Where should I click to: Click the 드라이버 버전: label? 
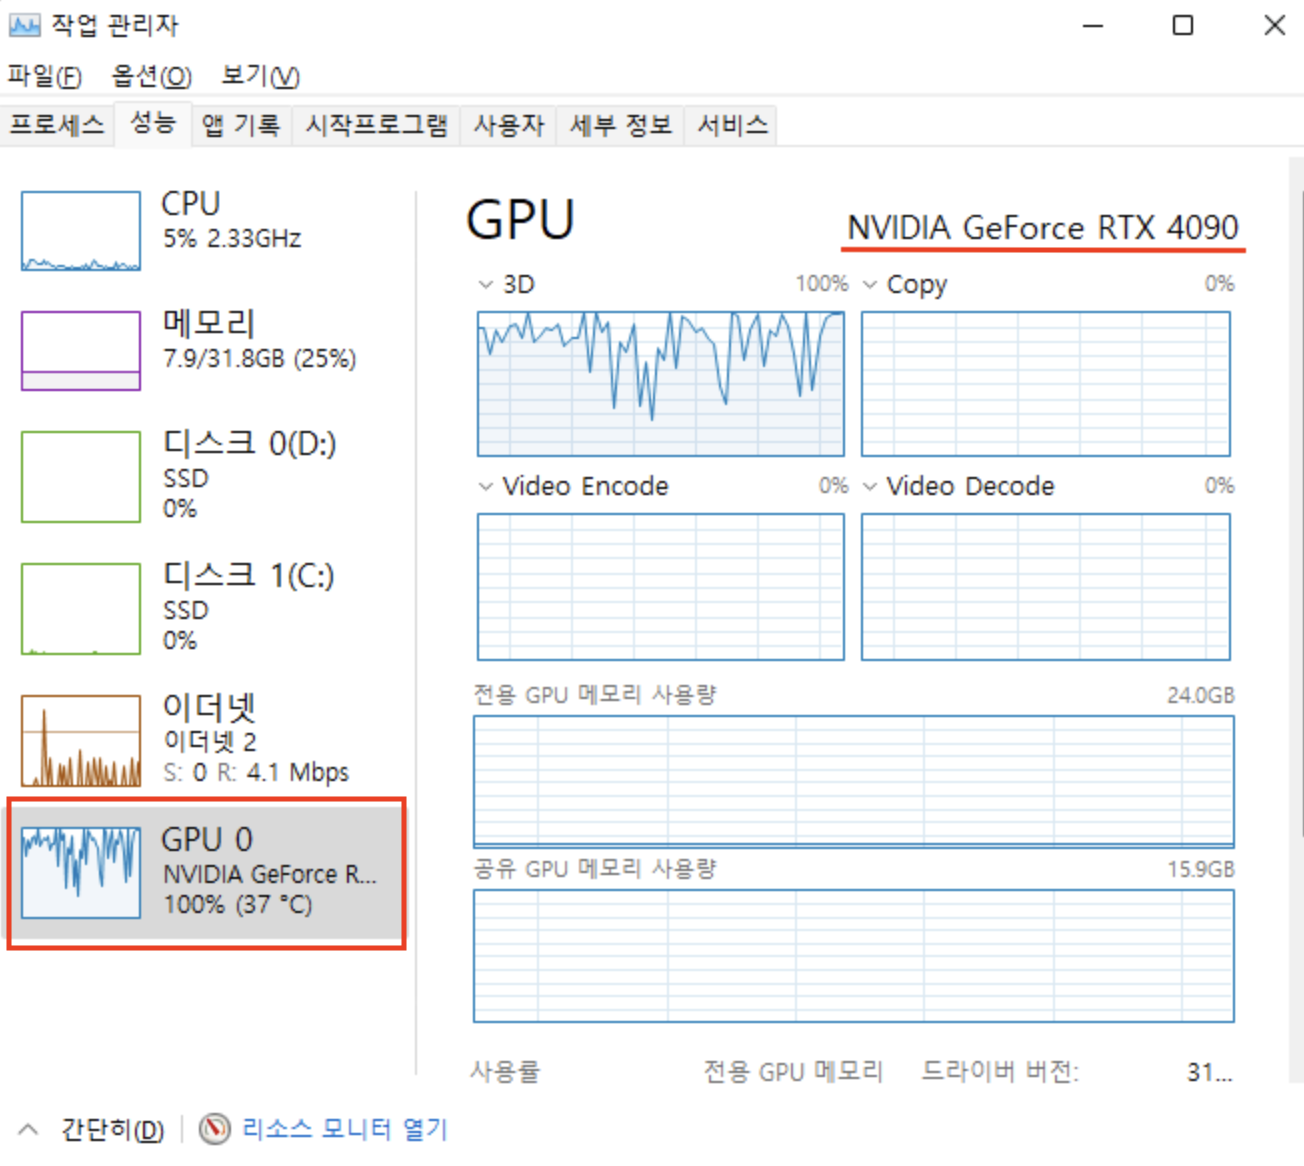[1000, 1072]
